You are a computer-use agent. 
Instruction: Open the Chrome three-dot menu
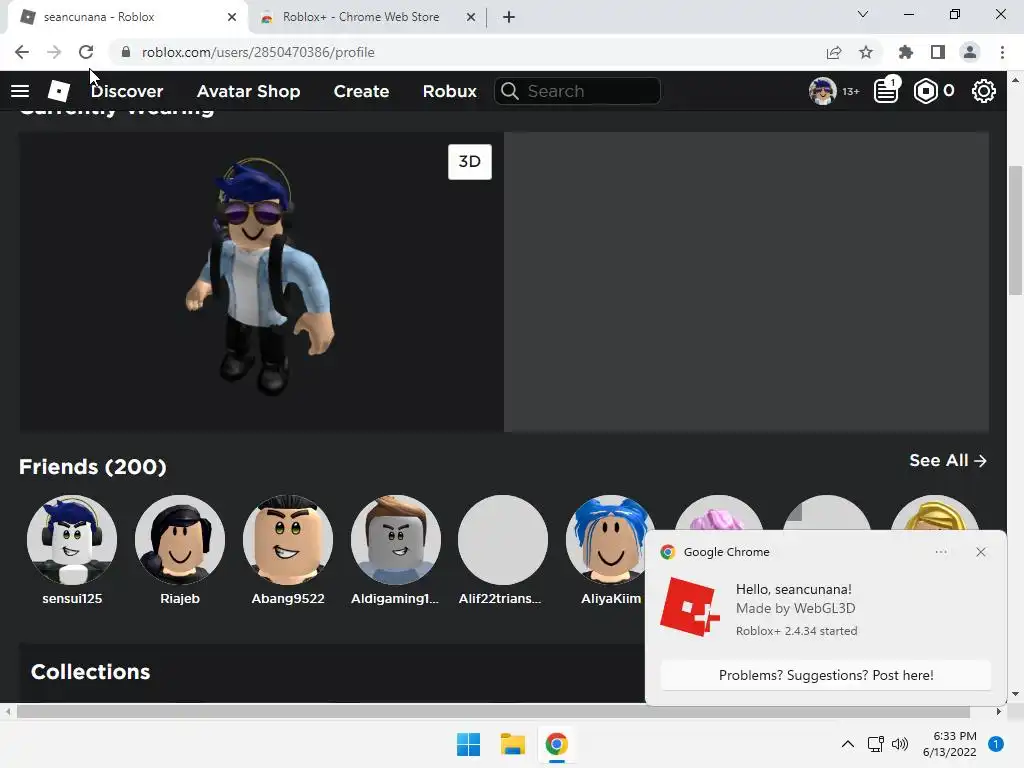(x=1002, y=52)
